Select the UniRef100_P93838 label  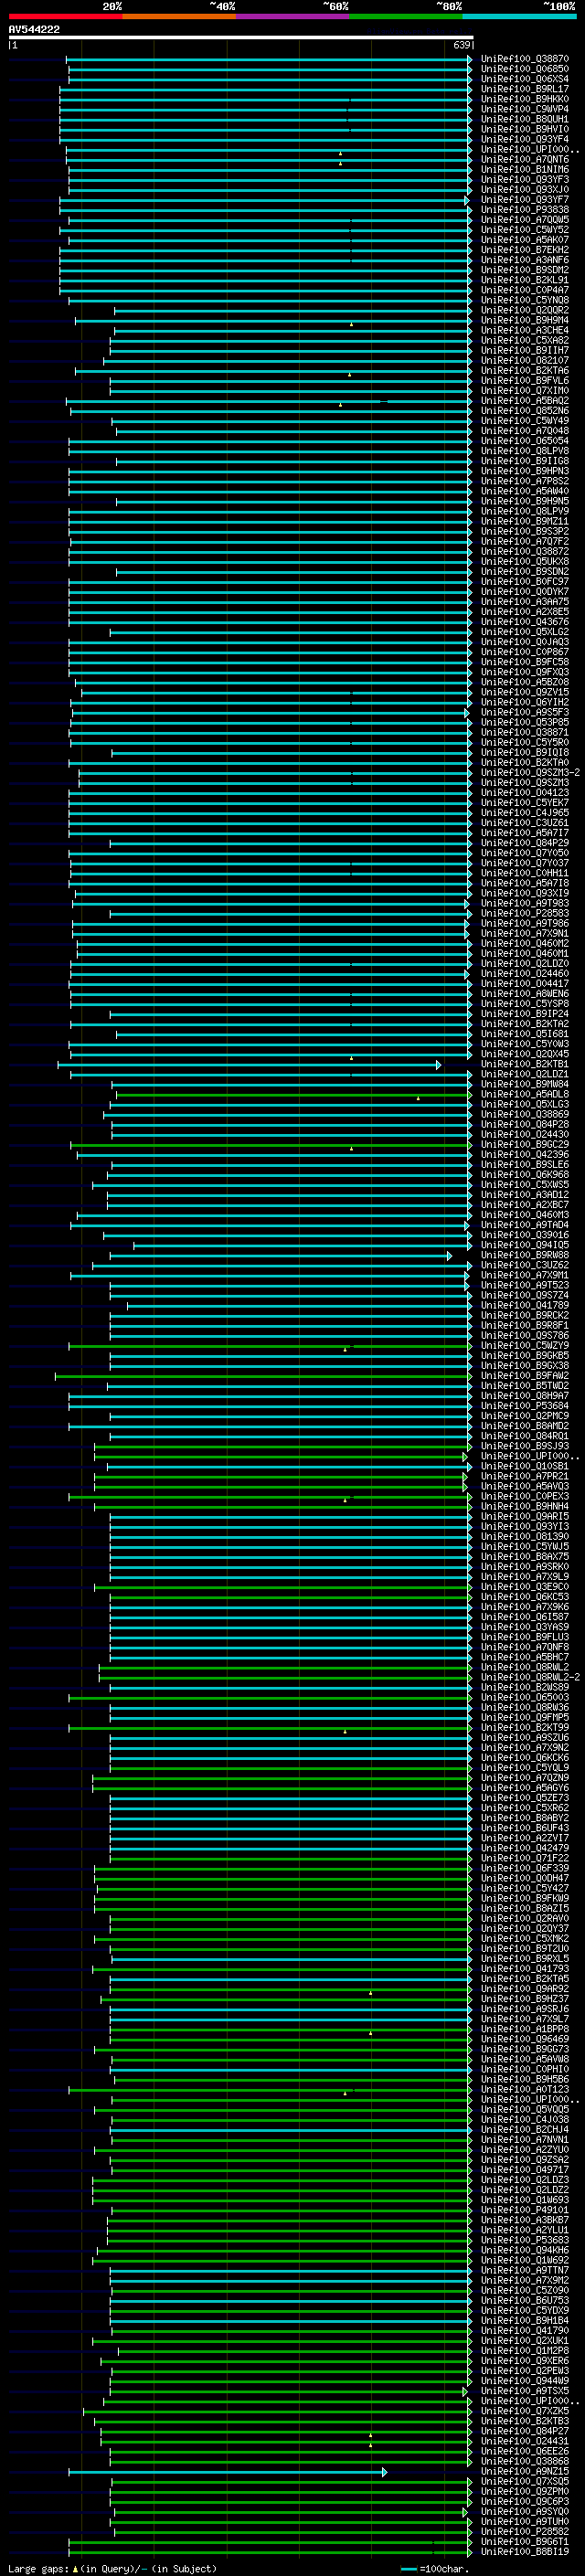[524, 210]
